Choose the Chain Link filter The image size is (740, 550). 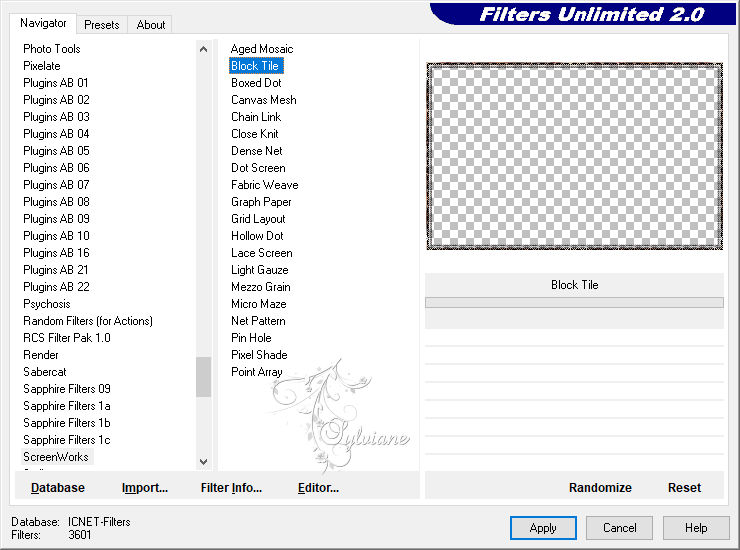256,117
